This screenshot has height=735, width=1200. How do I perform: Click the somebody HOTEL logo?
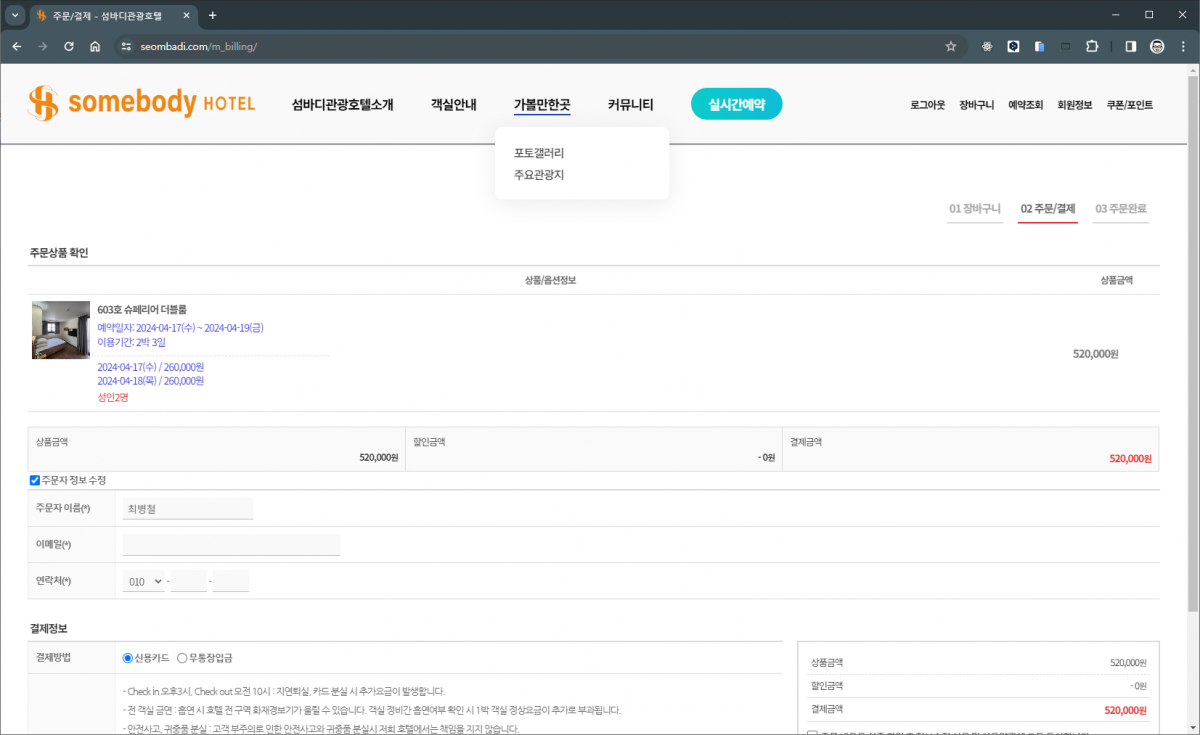click(x=142, y=103)
